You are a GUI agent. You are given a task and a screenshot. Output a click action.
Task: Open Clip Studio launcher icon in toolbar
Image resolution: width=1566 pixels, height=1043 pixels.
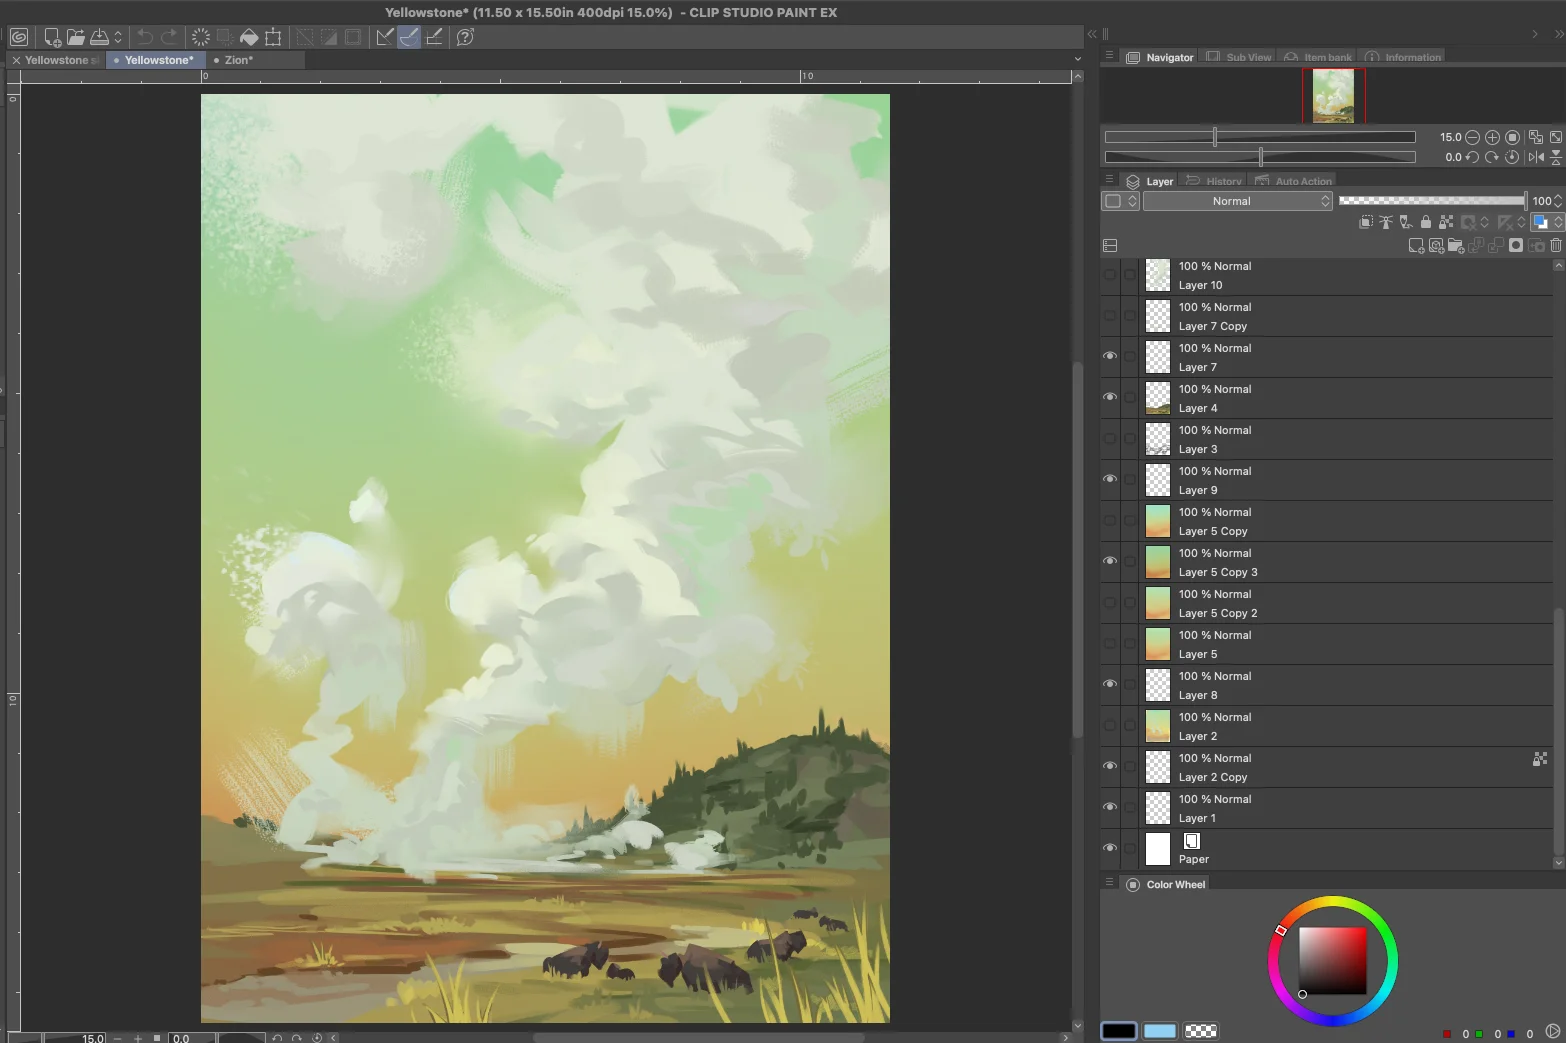click(x=18, y=37)
